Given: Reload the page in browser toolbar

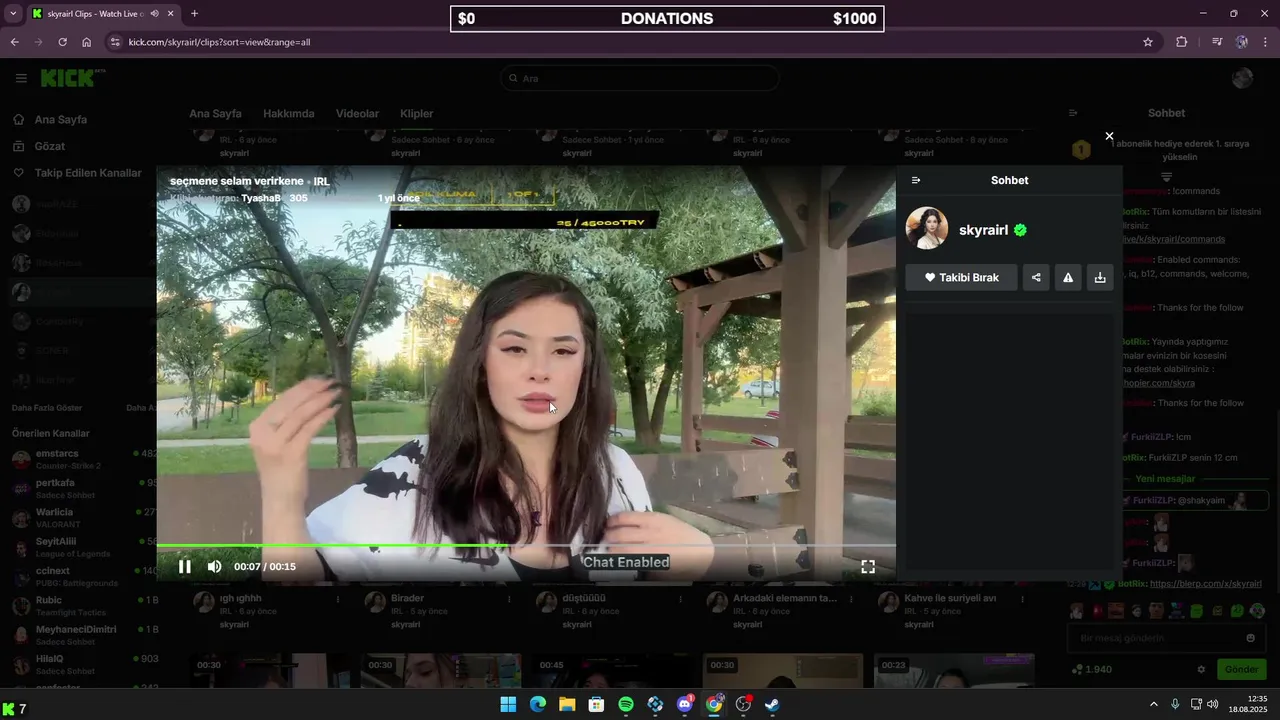Looking at the screenshot, I should pos(62,42).
